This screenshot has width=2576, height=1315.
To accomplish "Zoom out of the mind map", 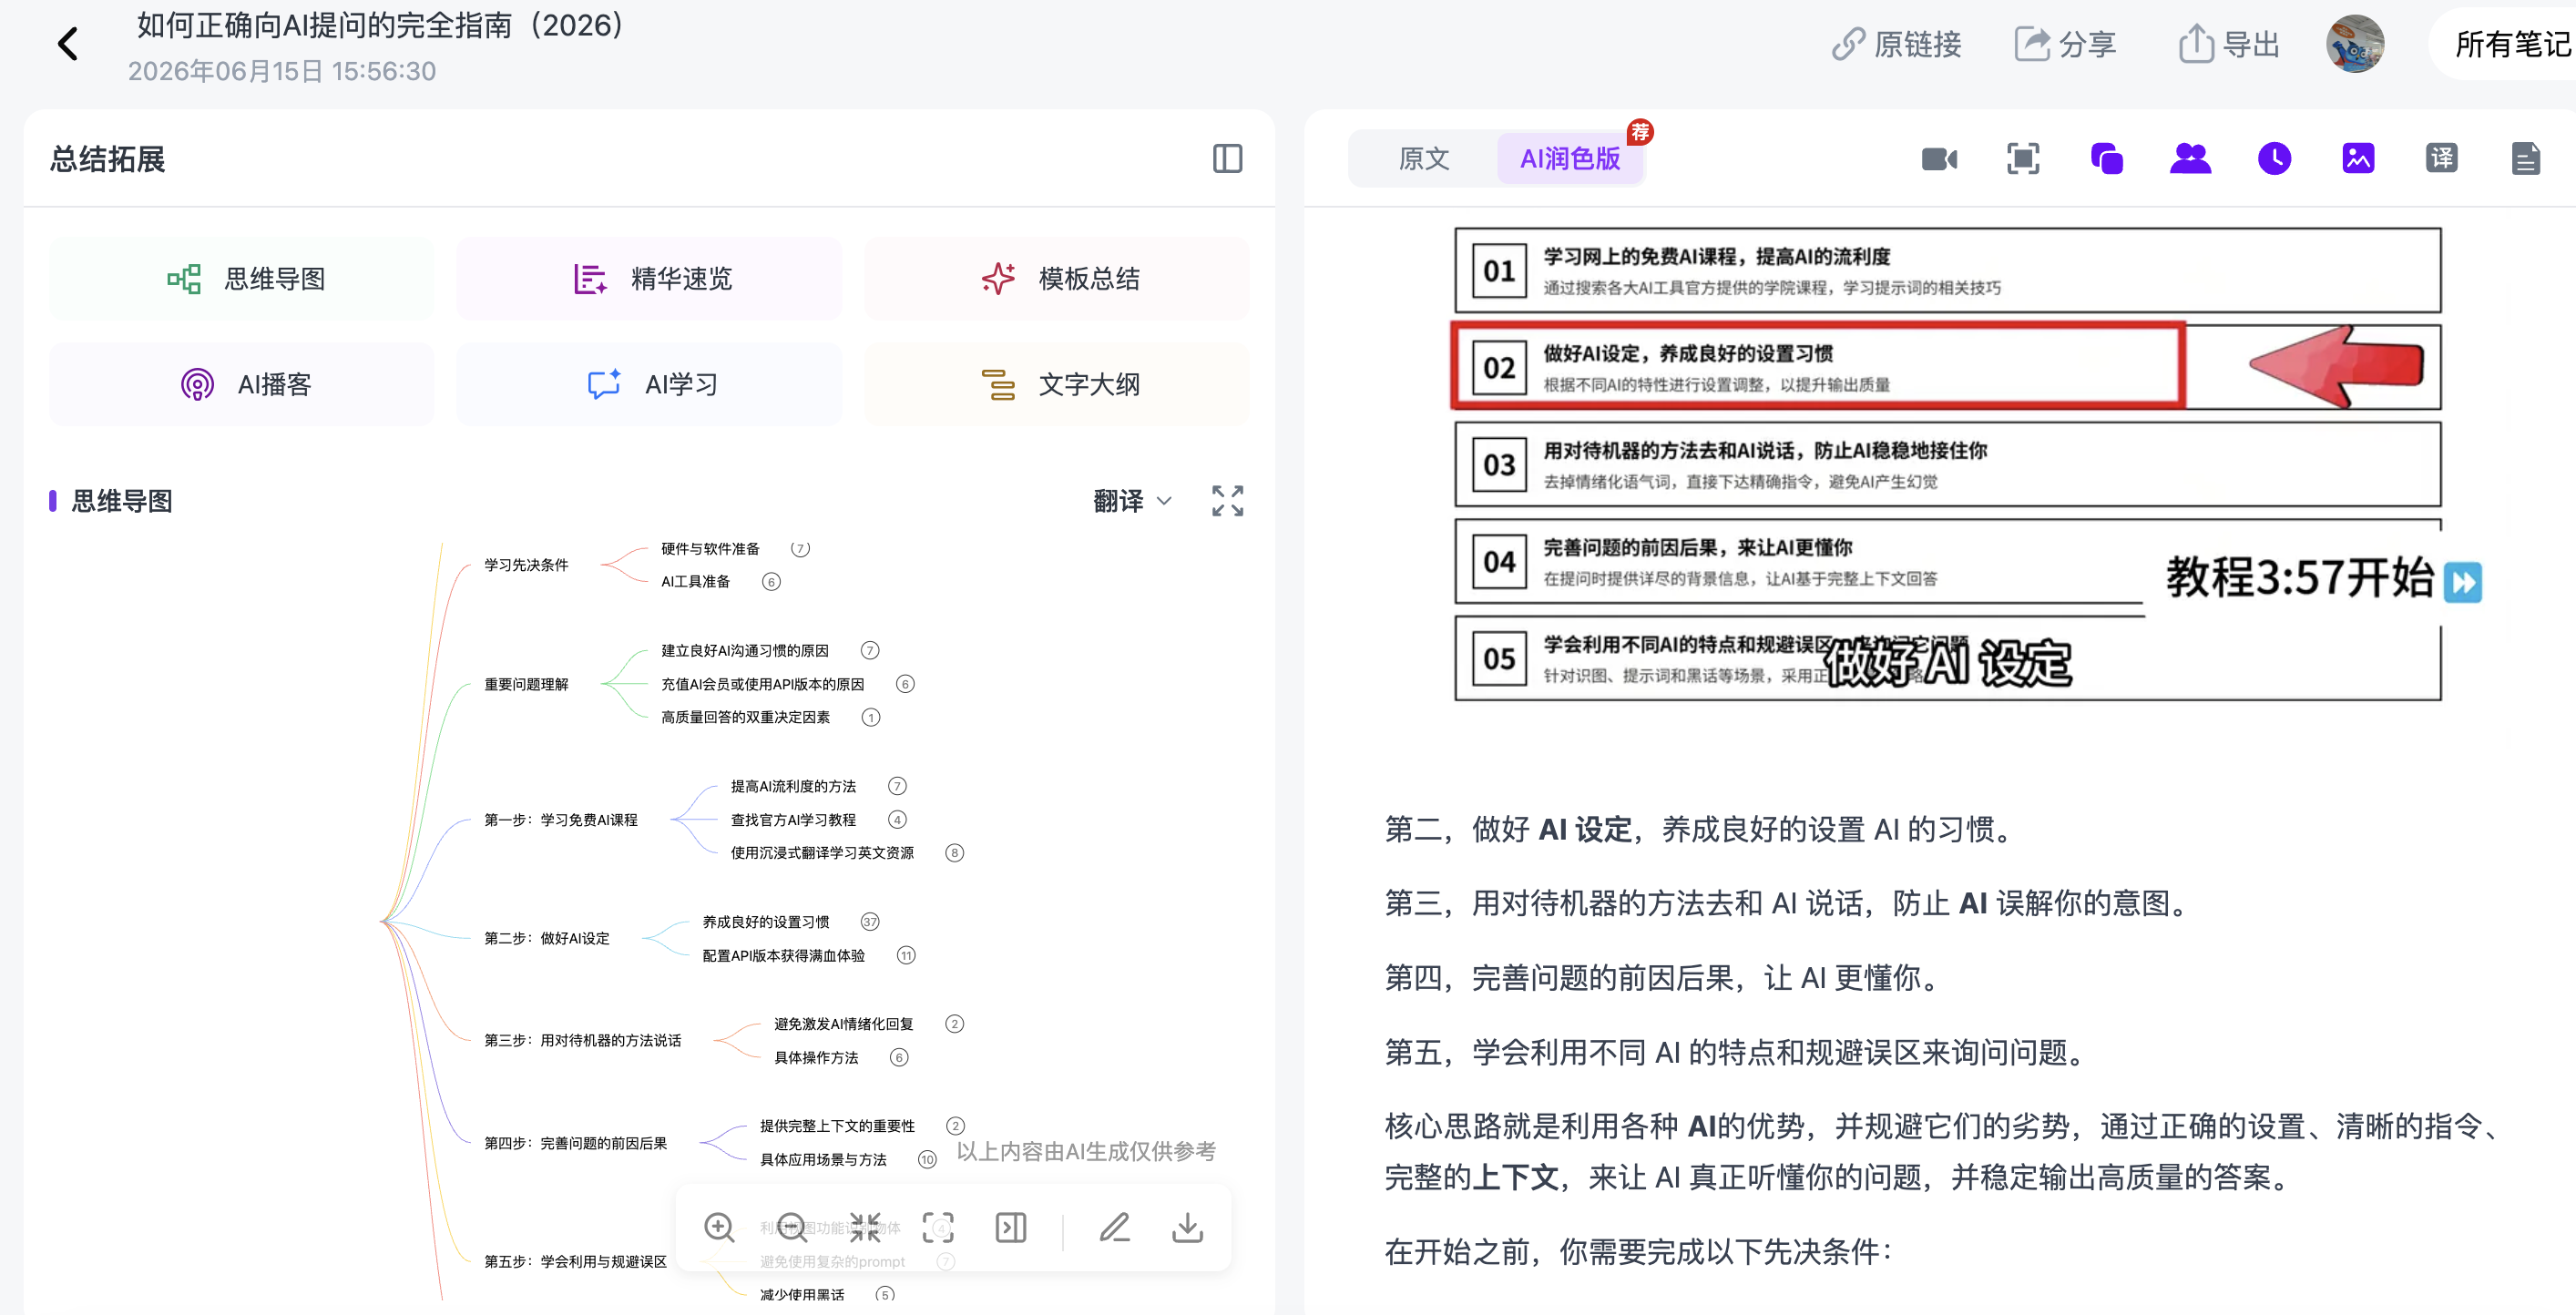I will 792,1228.
